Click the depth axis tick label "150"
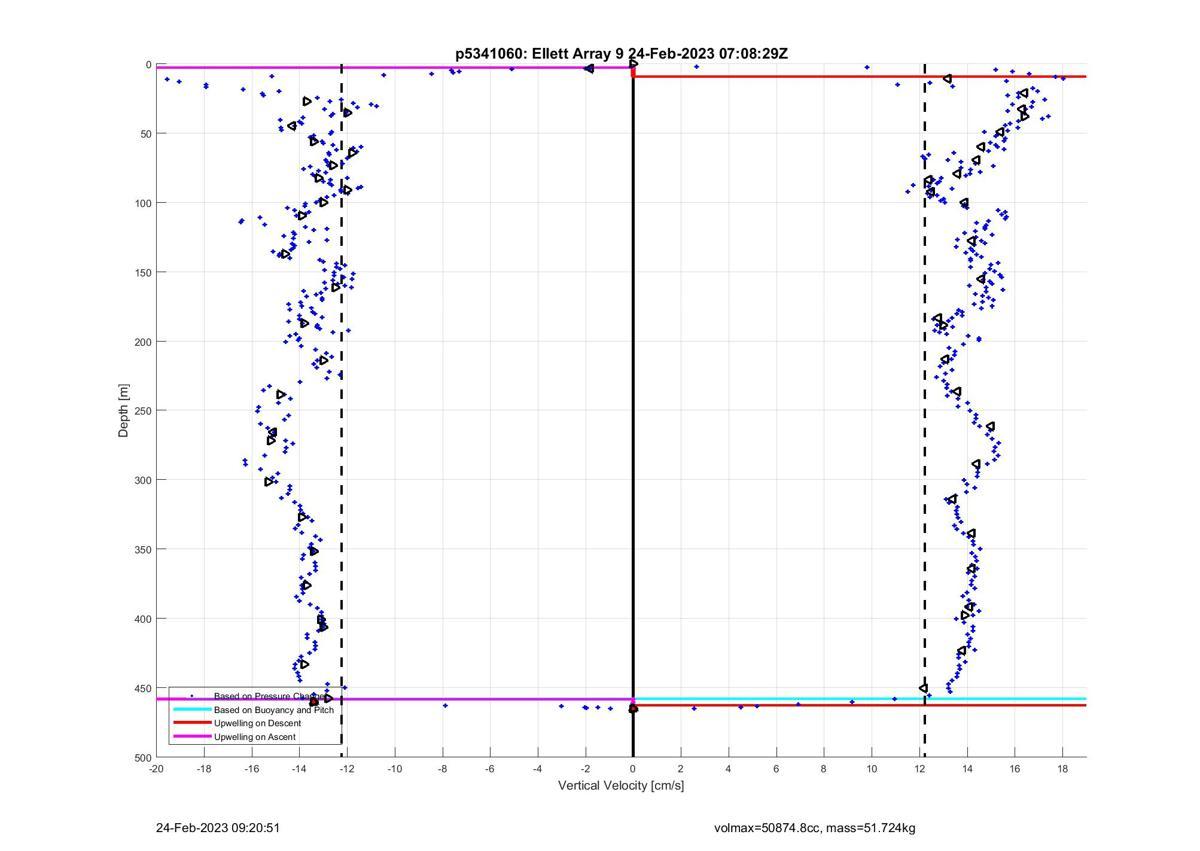The image size is (1200, 851). pos(142,272)
